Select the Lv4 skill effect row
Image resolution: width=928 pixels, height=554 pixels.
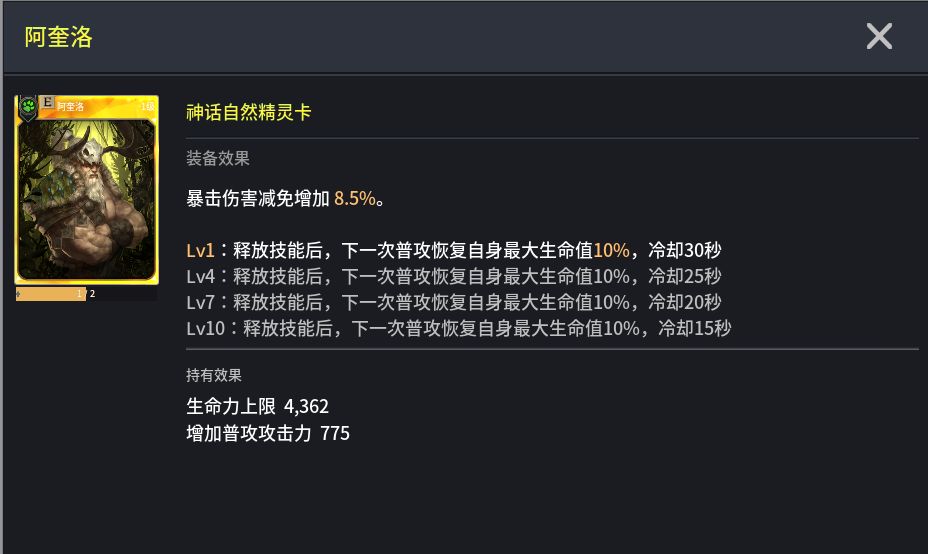tap(453, 276)
